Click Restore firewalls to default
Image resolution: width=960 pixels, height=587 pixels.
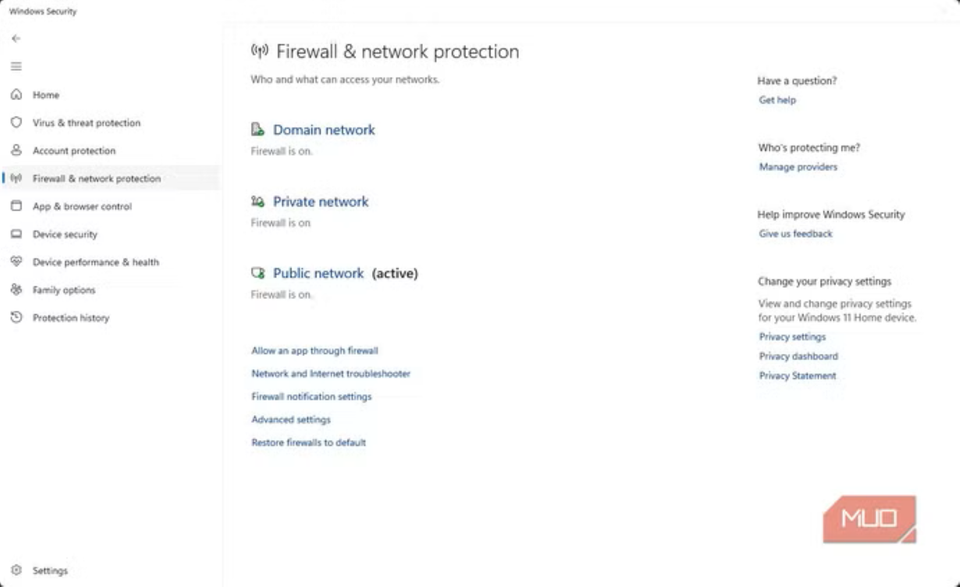click(x=309, y=443)
